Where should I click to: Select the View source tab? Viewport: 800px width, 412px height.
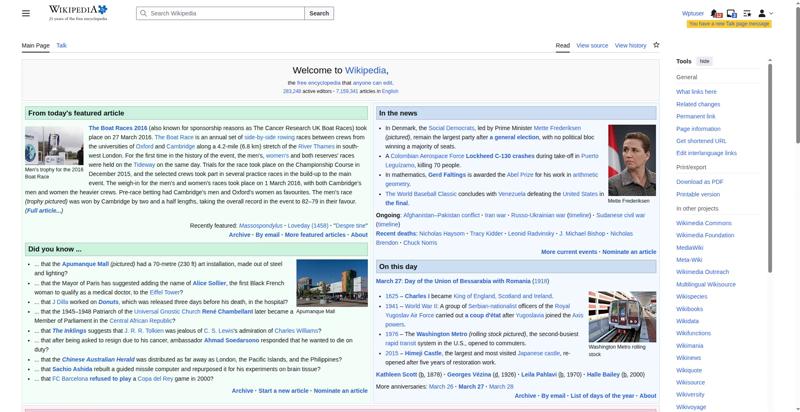[x=592, y=45]
